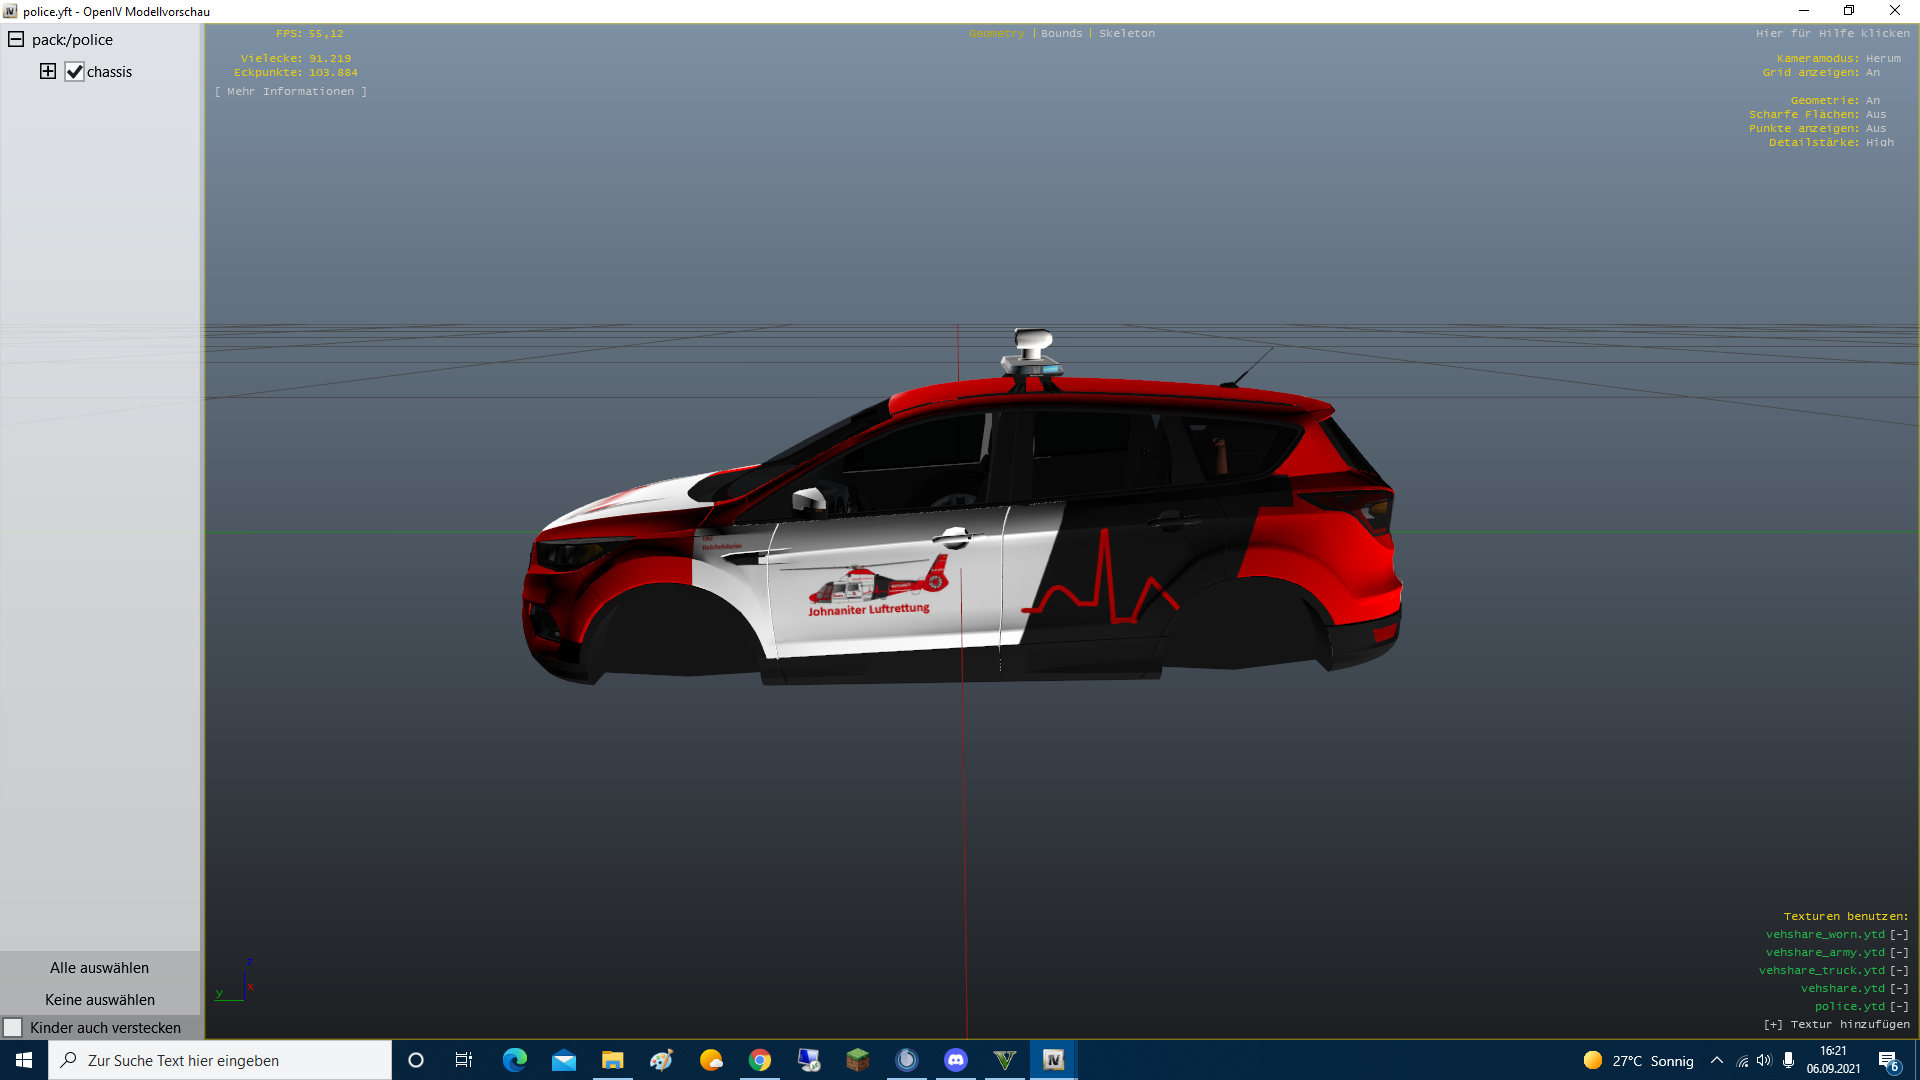This screenshot has width=1920, height=1080.
Task: Remove the vehshare_worn.ytd texture
Action: pyautogui.click(x=1899, y=935)
